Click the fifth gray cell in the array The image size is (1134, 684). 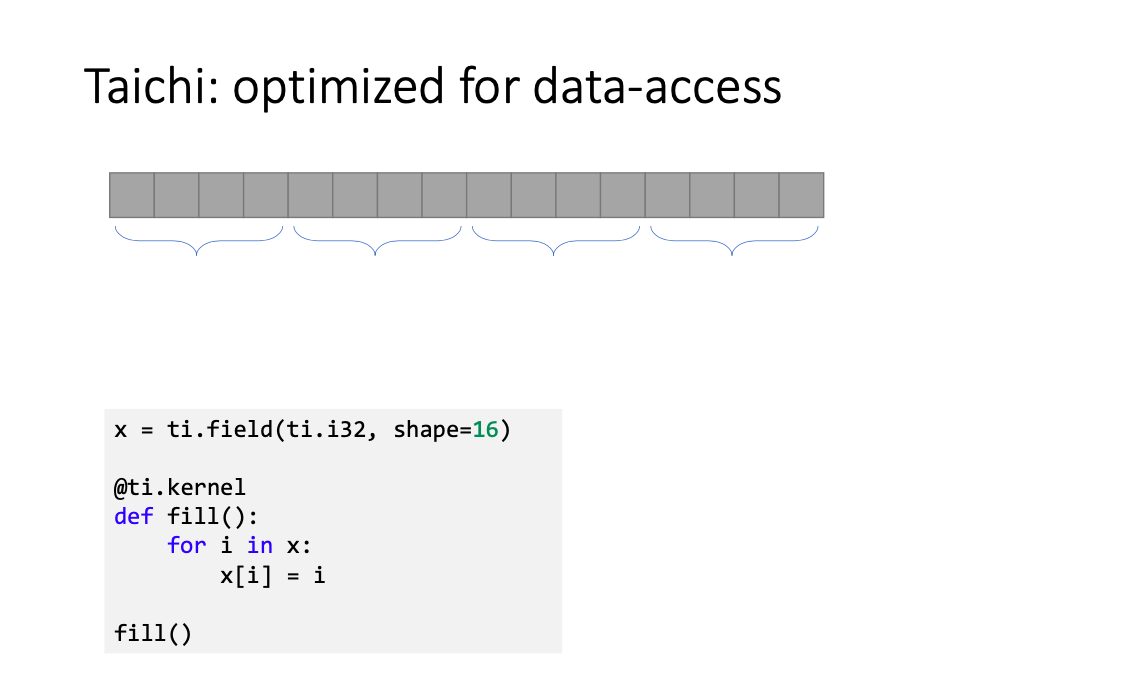pos(310,195)
